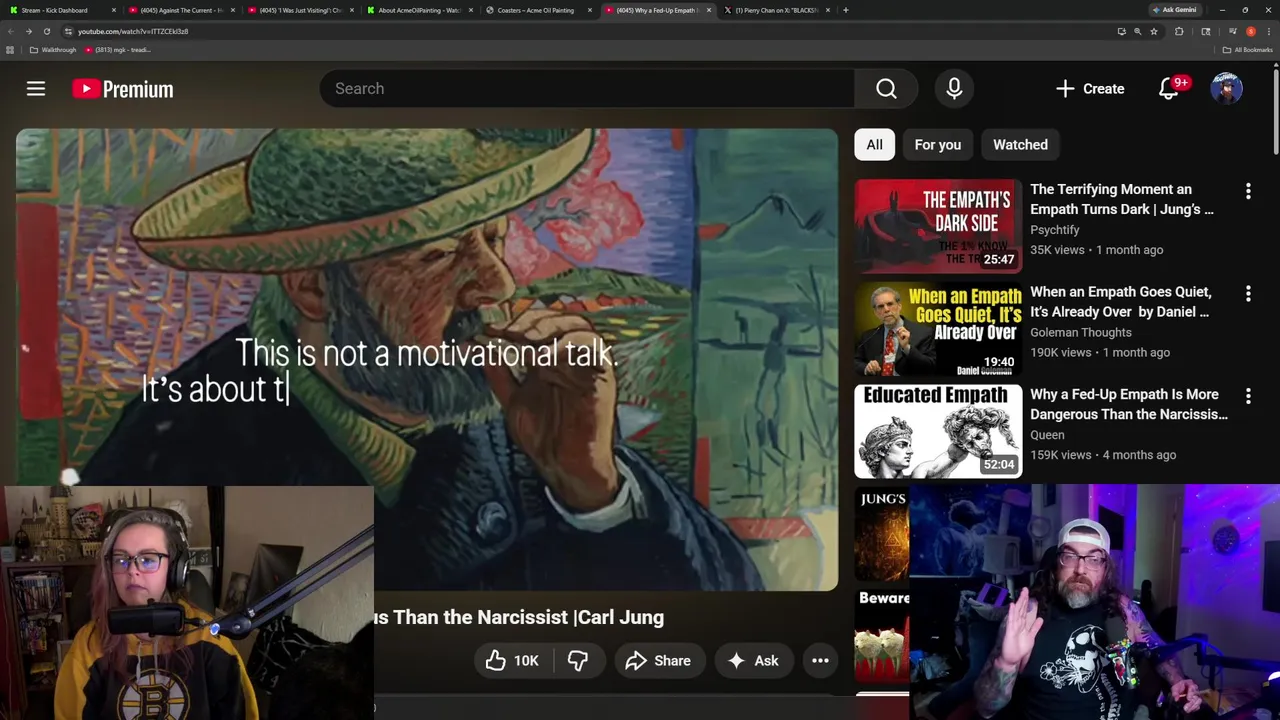
Task: Click the browser address bar URL
Action: pos(133,31)
